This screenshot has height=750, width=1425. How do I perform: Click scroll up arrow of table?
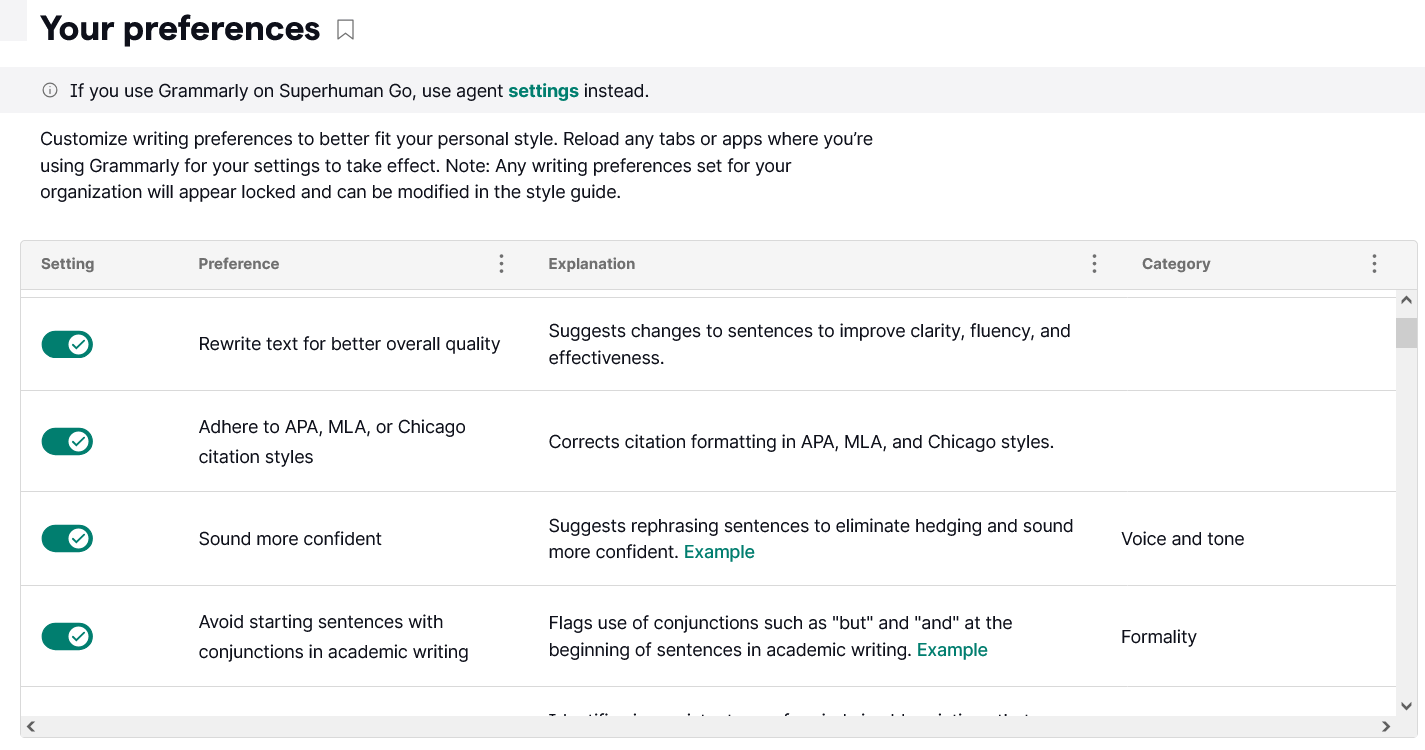pos(1406,300)
